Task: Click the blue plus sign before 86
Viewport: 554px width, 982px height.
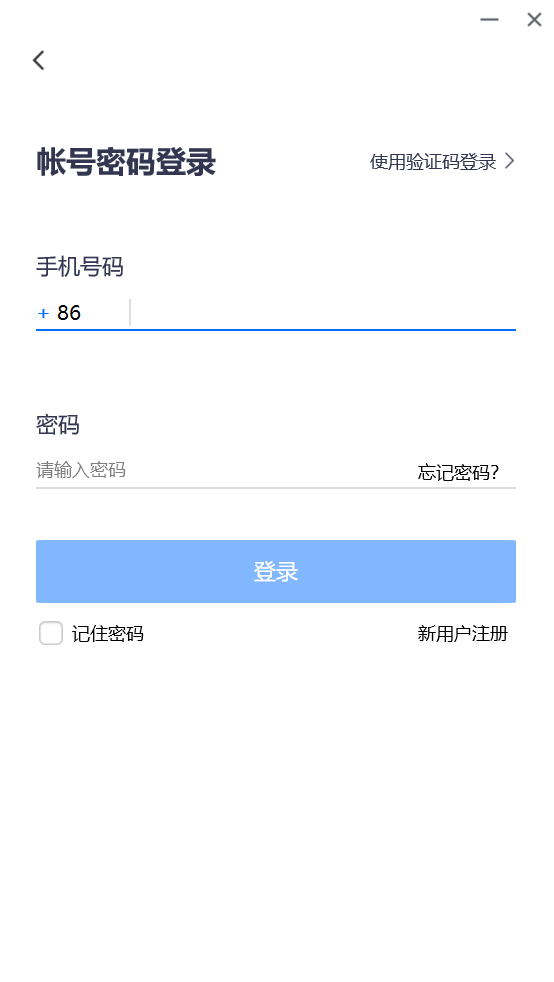Action: click(x=43, y=313)
